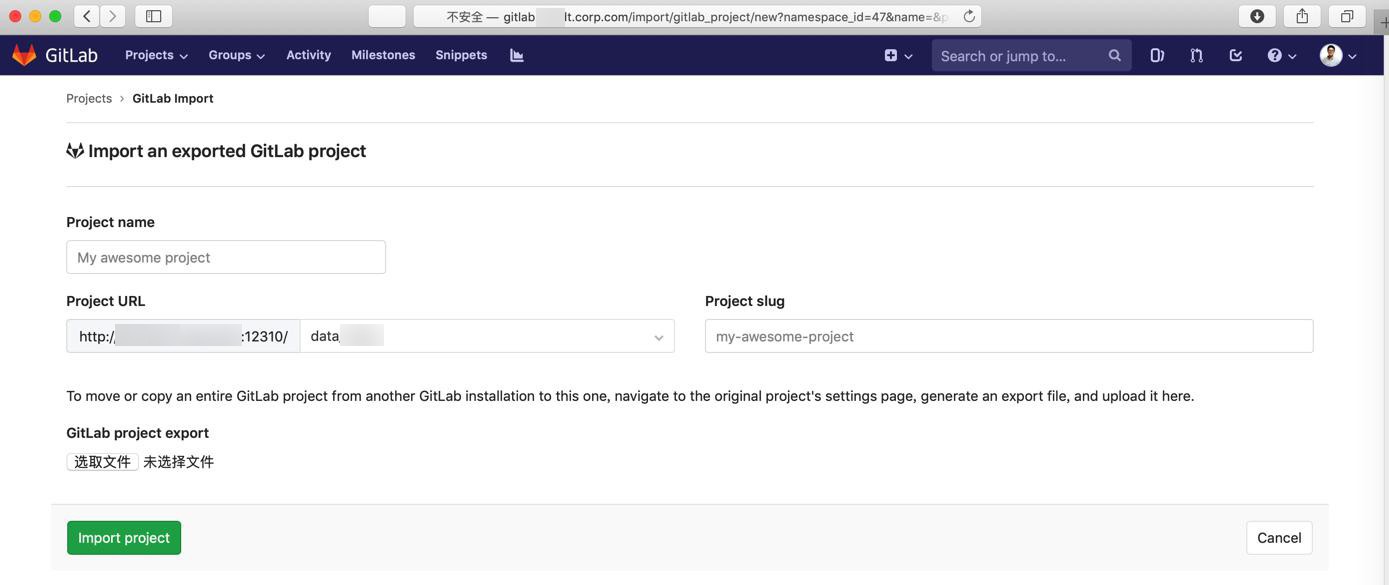Click the Safari address bar
This screenshot has width=1389, height=585.
pos(697,16)
